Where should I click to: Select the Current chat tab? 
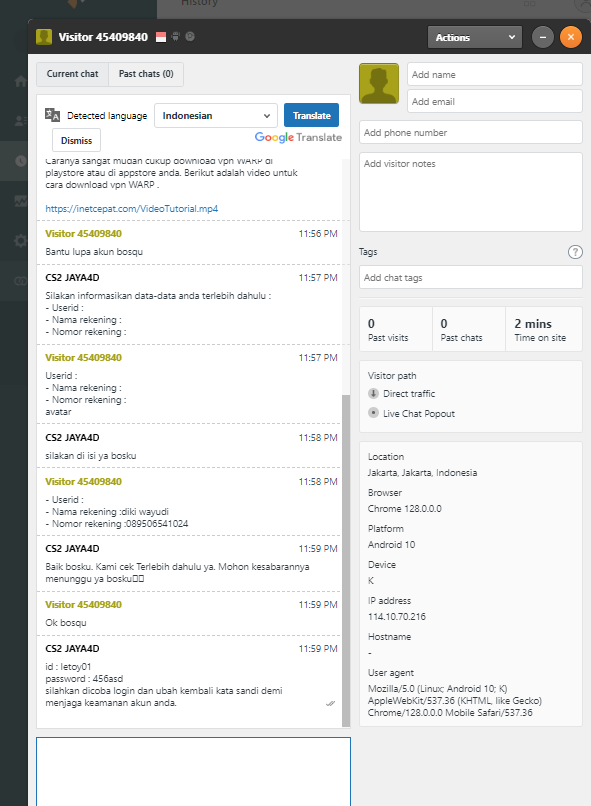72,74
